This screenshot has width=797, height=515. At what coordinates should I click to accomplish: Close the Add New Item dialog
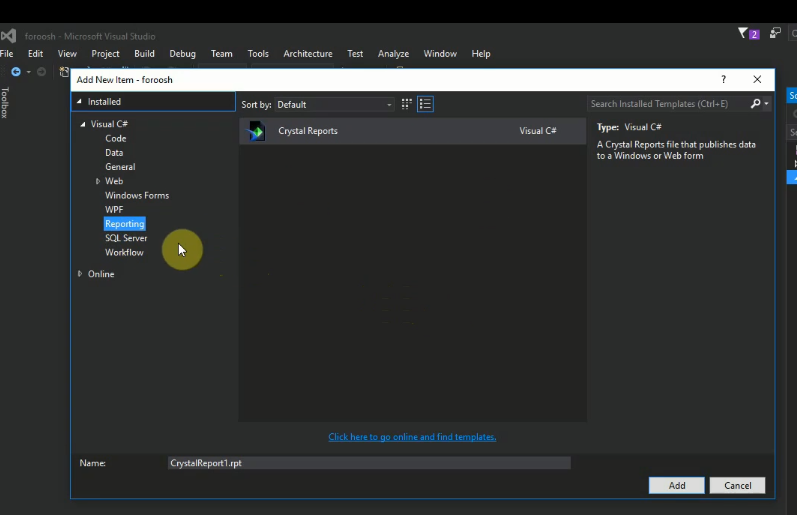pyautogui.click(x=757, y=79)
